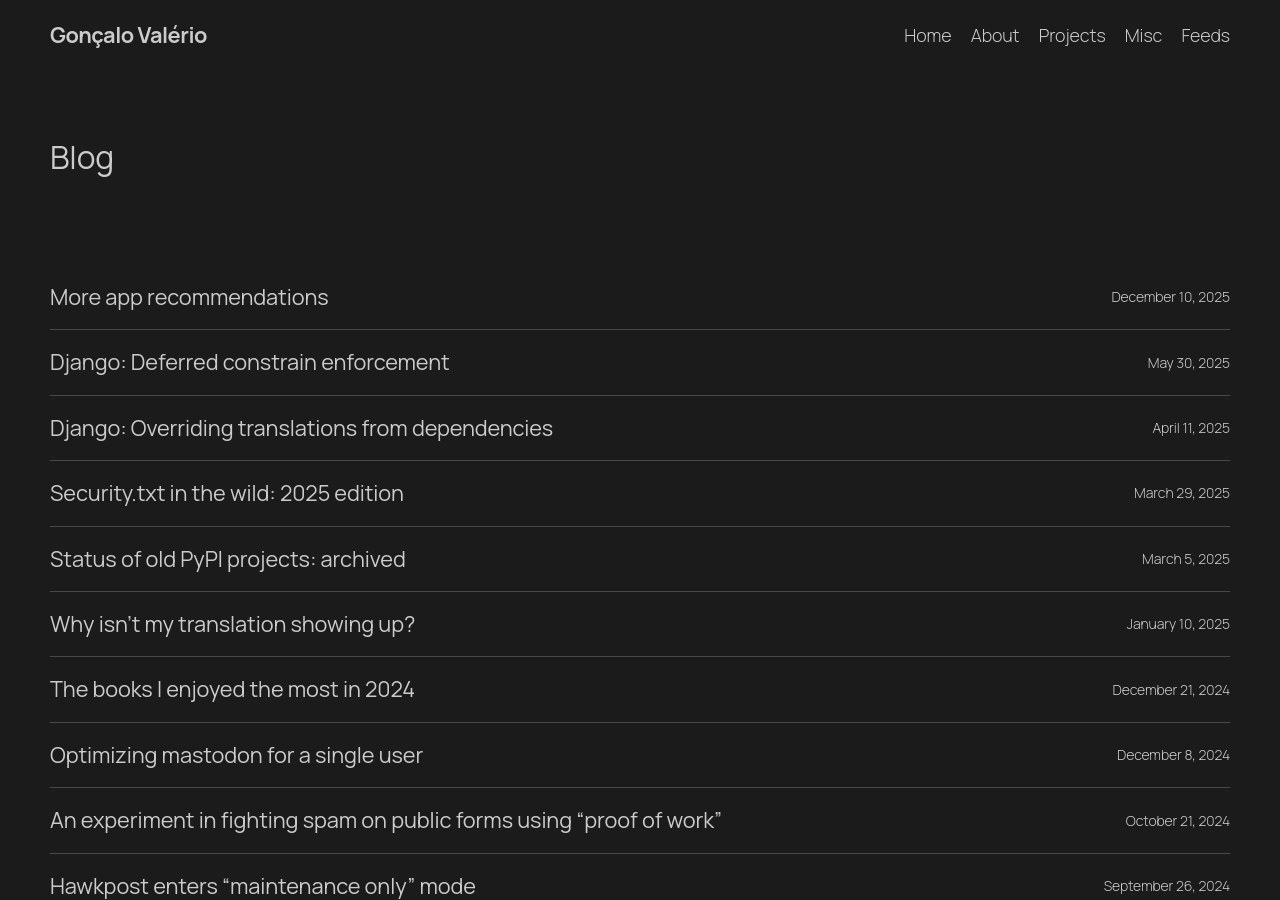Image resolution: width=1280 pixels, height=900 pixels.
Task: Read Status of old PyPI projects: archived
Action: 228,559
